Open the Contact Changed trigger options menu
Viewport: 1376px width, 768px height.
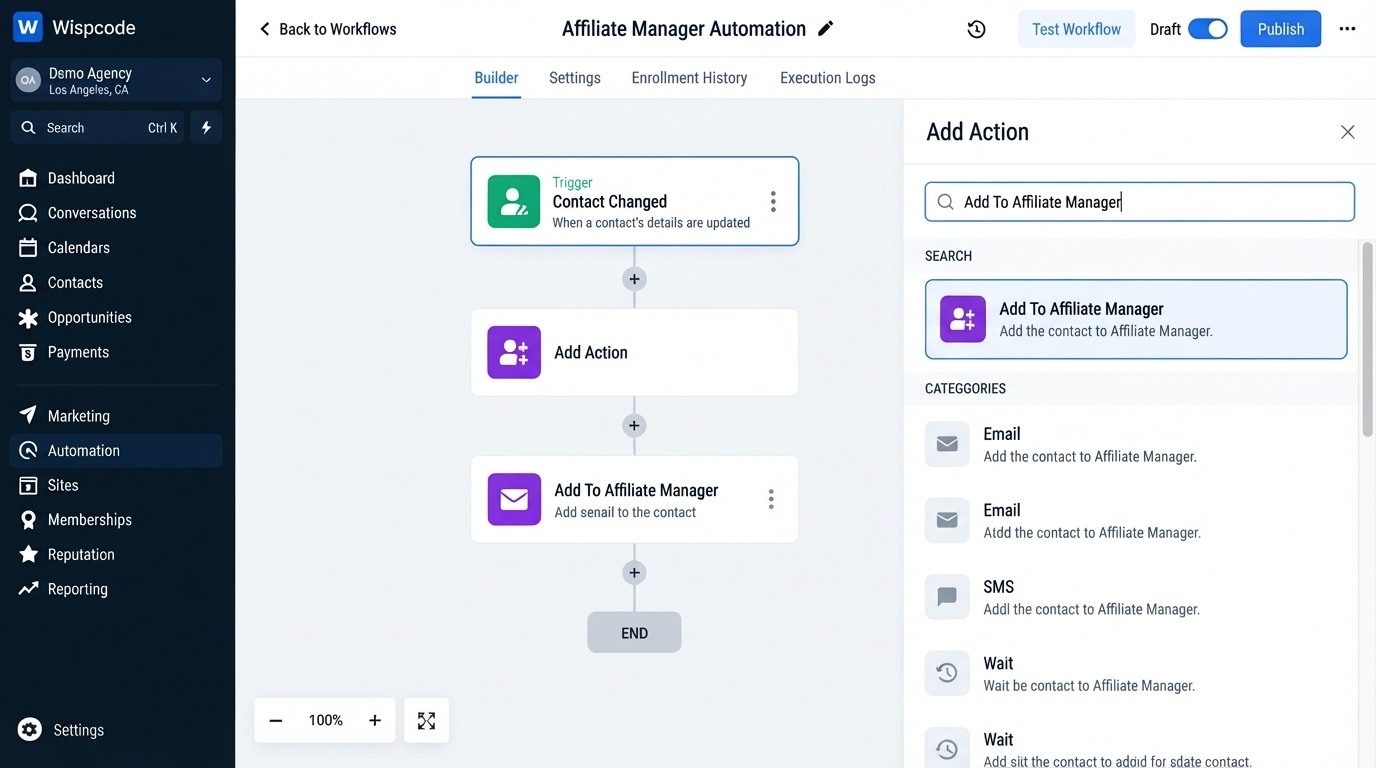click(773, 202)
